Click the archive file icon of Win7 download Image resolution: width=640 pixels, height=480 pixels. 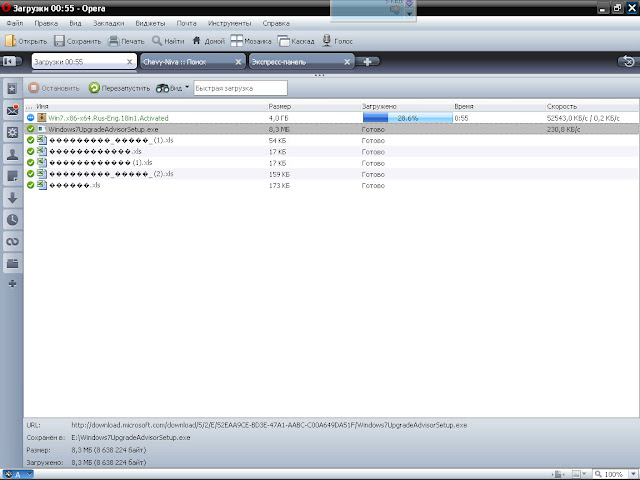tap(42, 118)
